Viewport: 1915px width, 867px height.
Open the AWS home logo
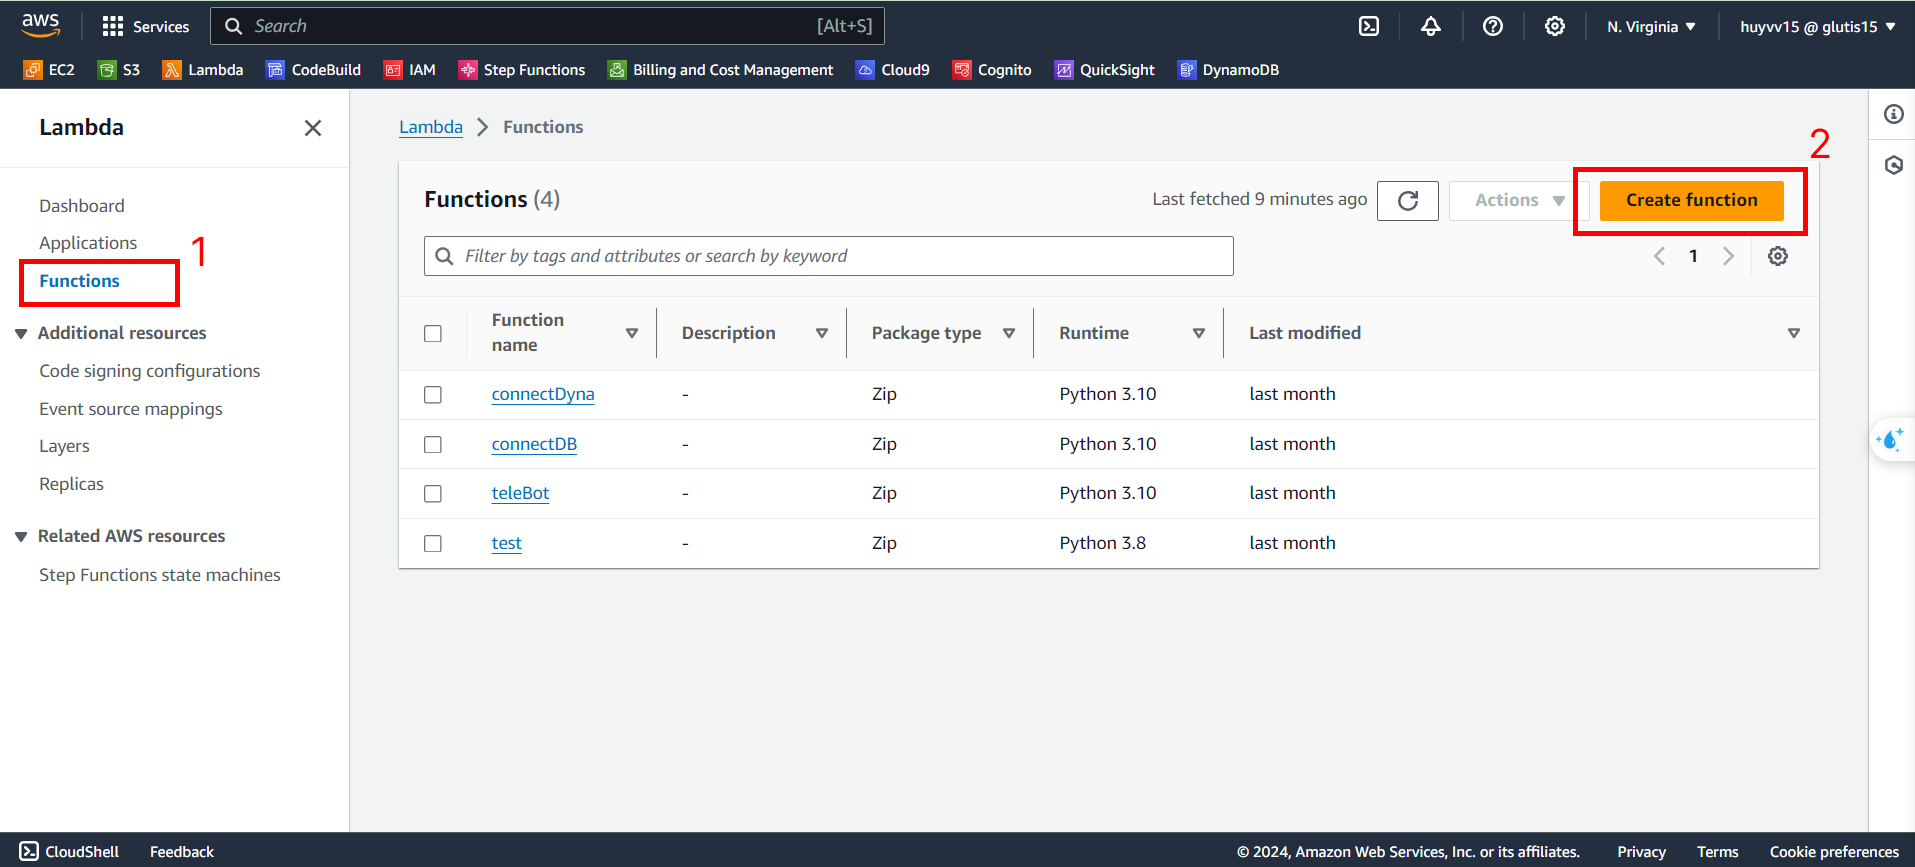(x=41, y=25)
